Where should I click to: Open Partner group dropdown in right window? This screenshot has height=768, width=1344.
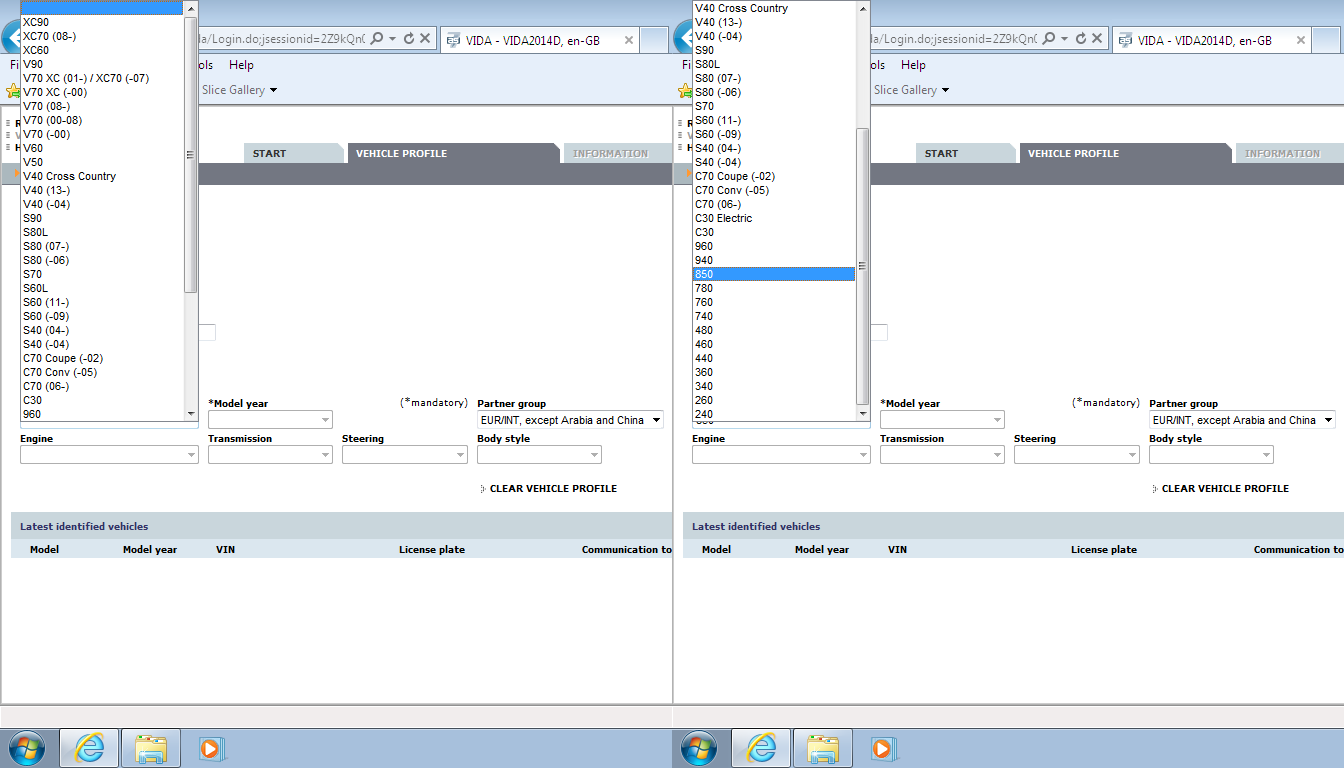click(x=1242, y=420)
